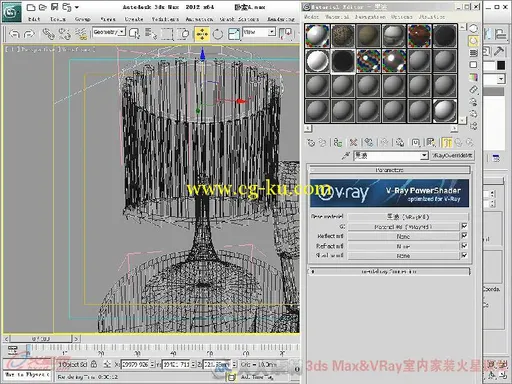Click Assign Material to Selection icon
Screen dimensions: 512x384
click(338, 143)
